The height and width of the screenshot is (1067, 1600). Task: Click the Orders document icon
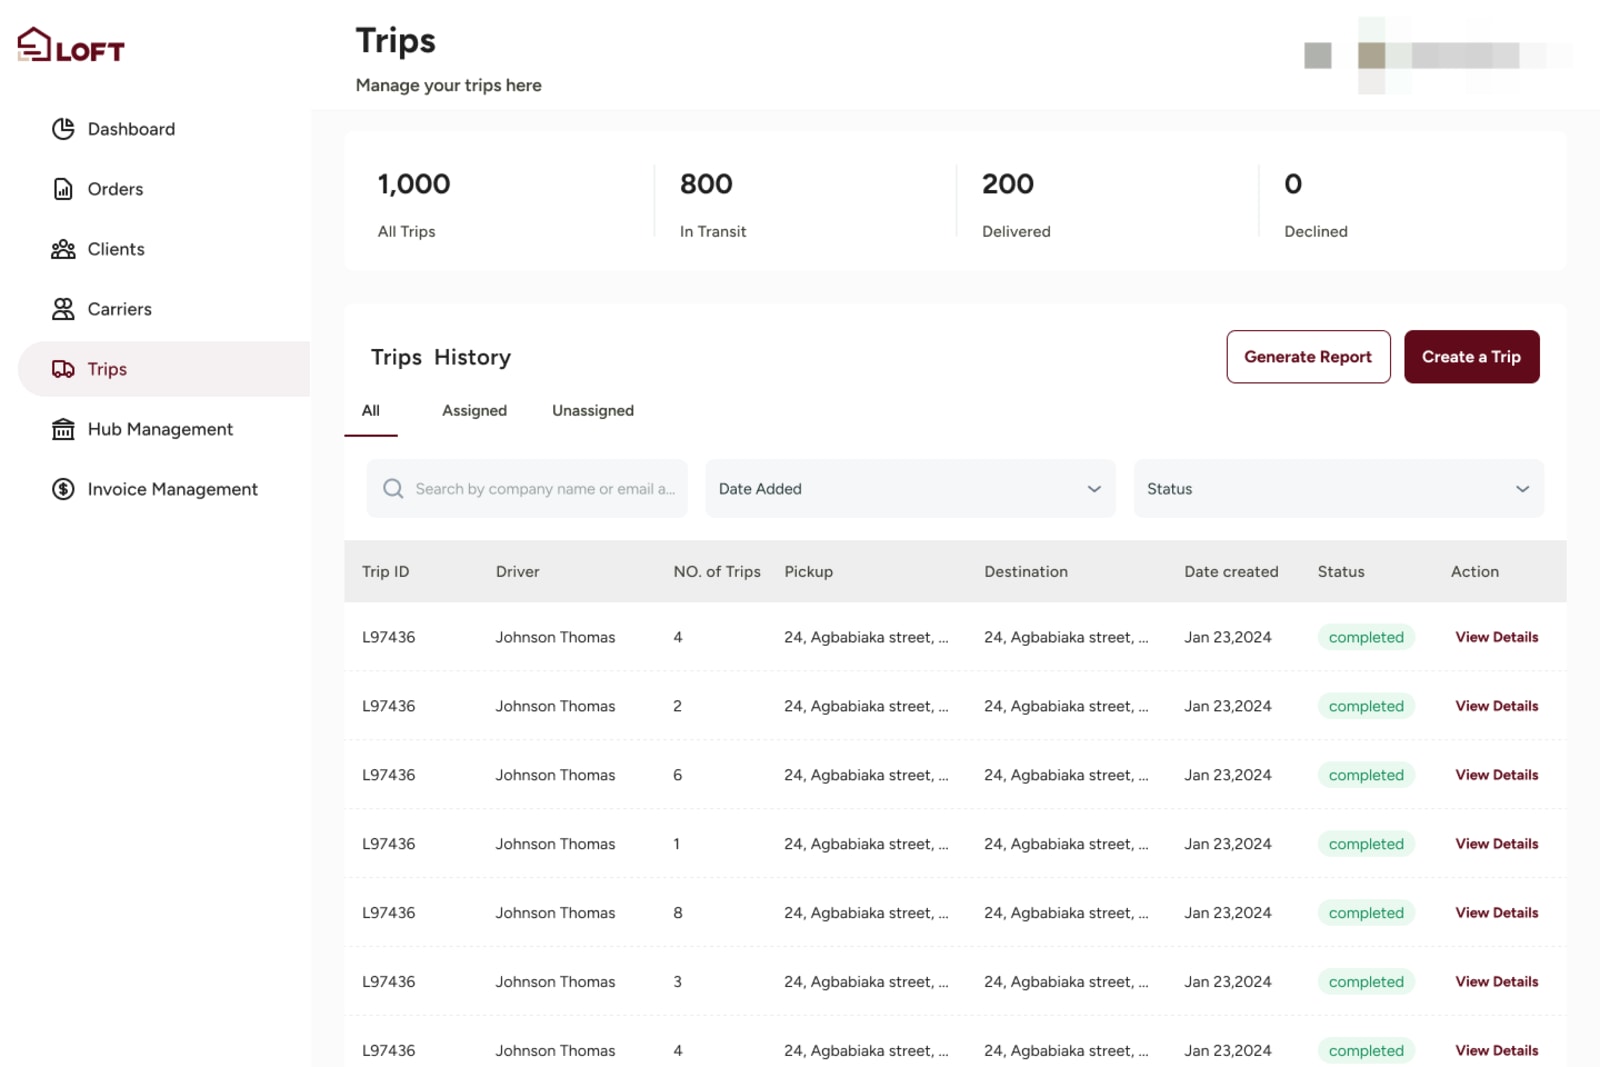click(63, 189)
